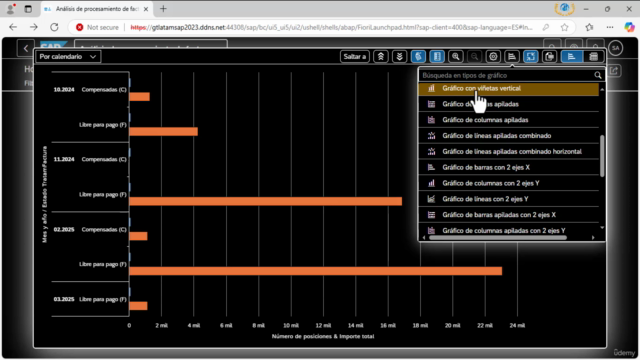Toggle the legend visibility button
This screenshot has height=360, width=640.
437,57
